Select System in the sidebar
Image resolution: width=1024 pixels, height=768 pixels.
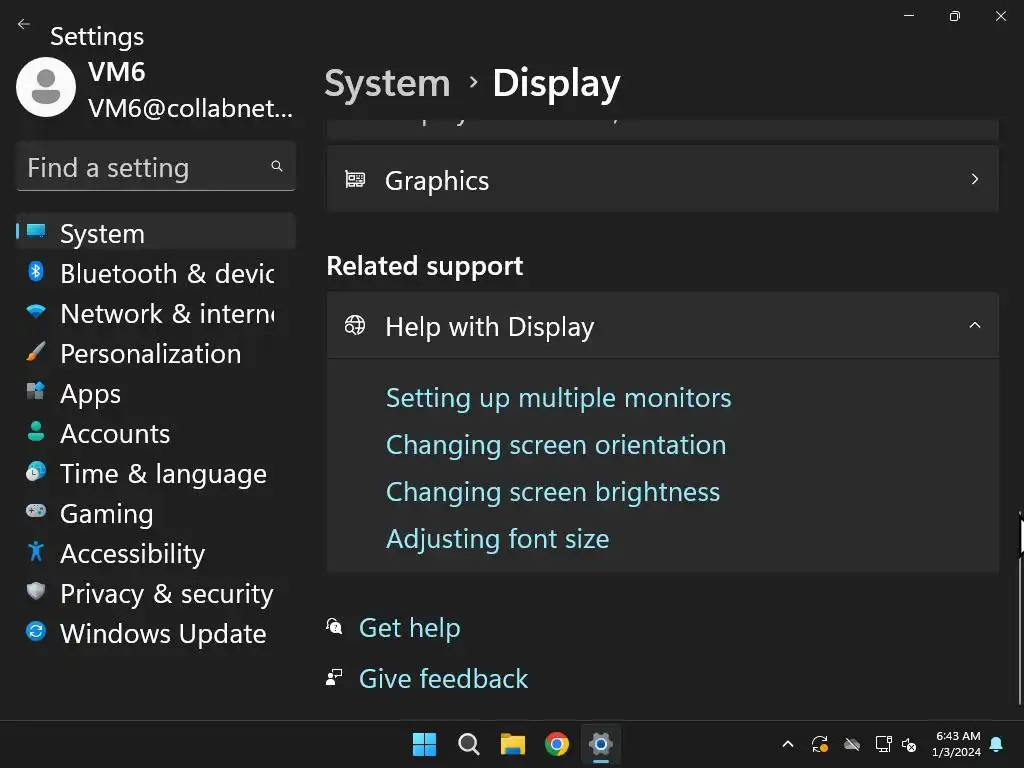click(102, 234)
